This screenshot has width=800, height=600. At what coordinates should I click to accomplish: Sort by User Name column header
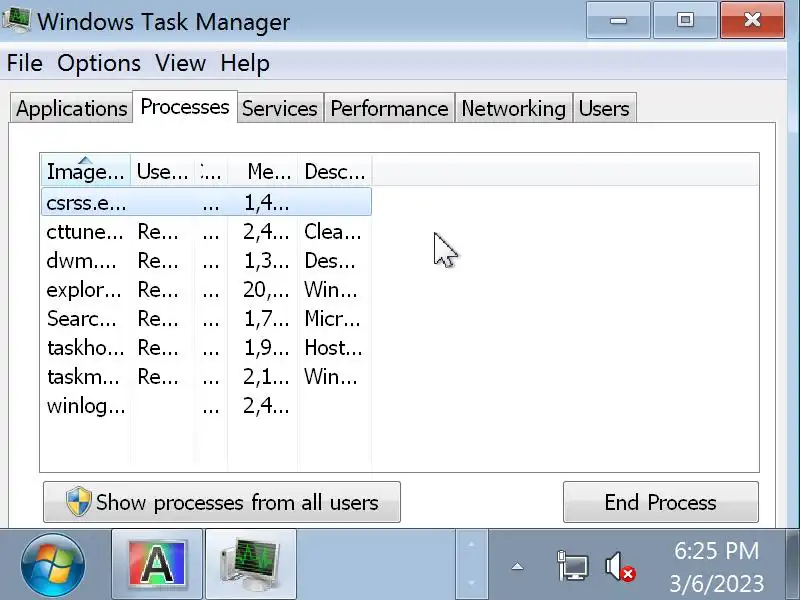(x=162, y=170)
